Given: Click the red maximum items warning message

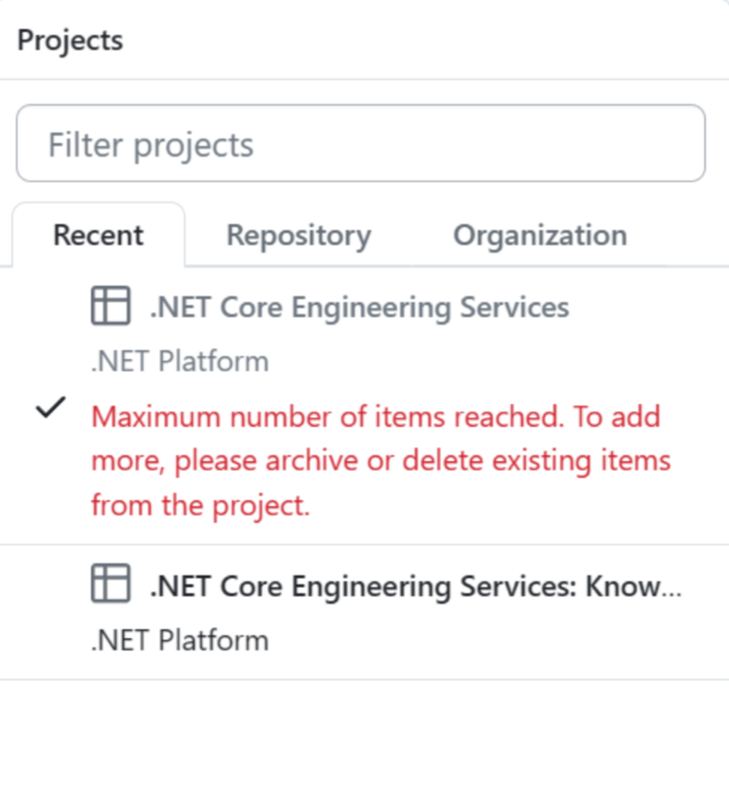Looking at the screenshot, I should (x=380, y=460).
